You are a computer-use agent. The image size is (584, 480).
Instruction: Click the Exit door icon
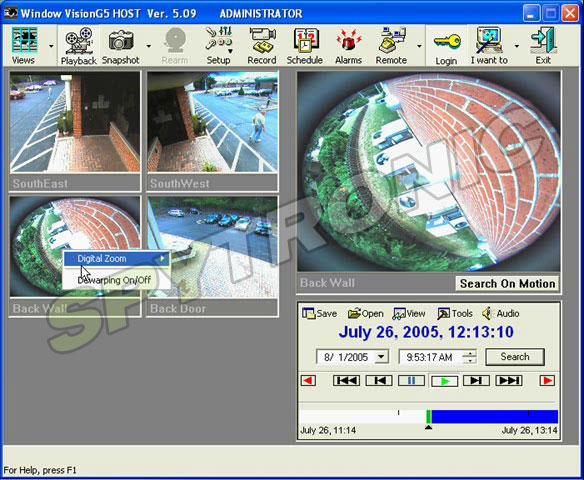(543, 46)
